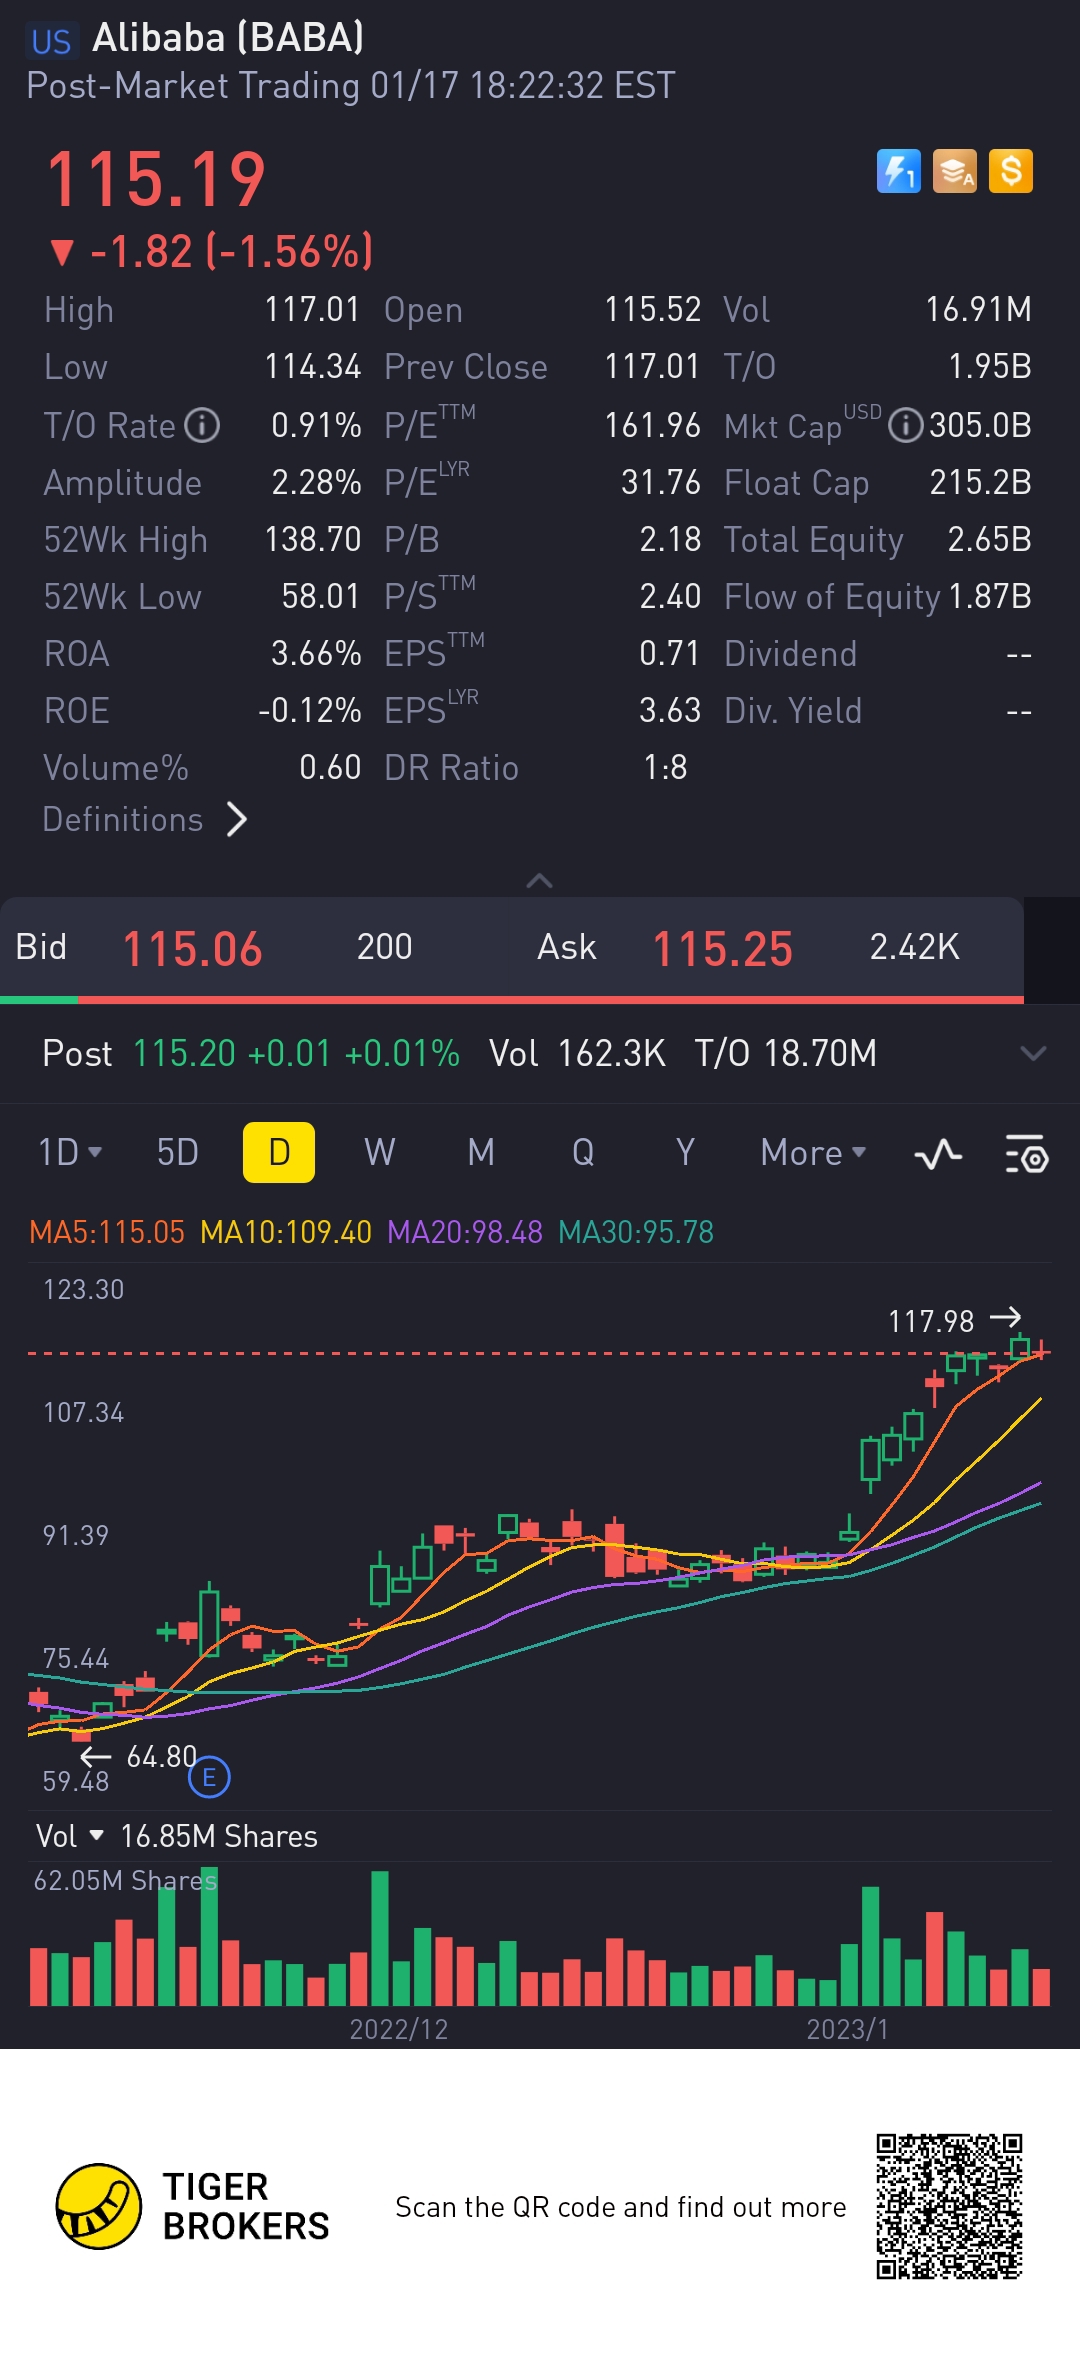Tap the Alibaba (BABA) title
1080x2365 pixels.
point(228,38)
